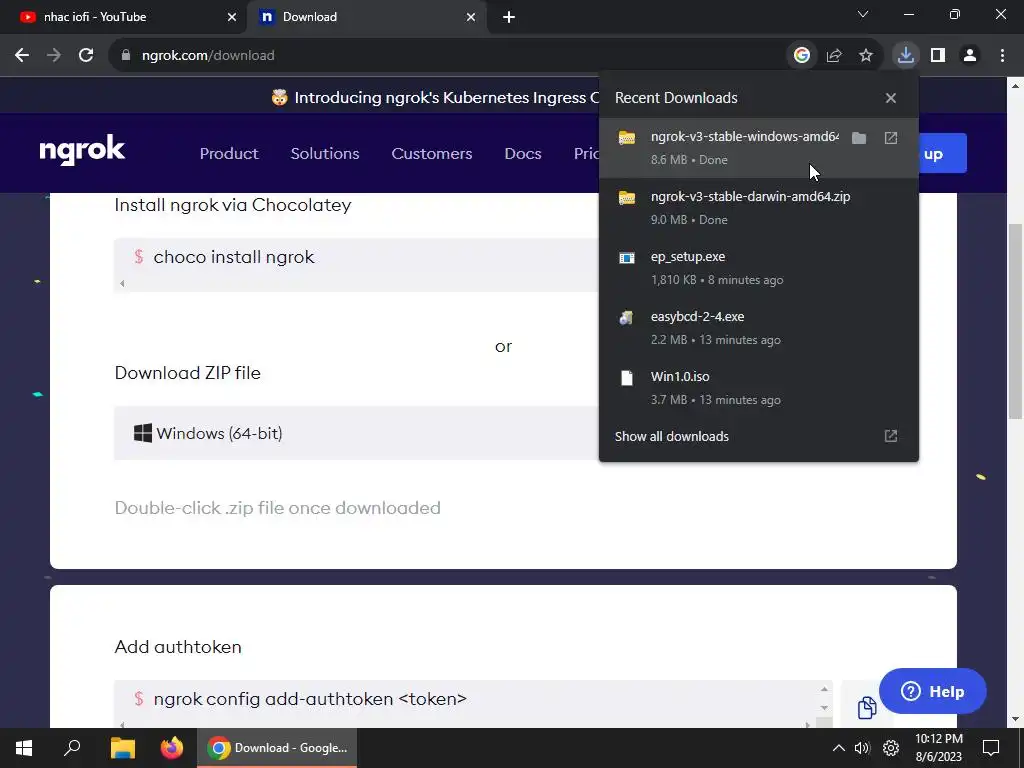Copy the authtoken command
Screen dimensions: 1024x768
click(867, 707)
